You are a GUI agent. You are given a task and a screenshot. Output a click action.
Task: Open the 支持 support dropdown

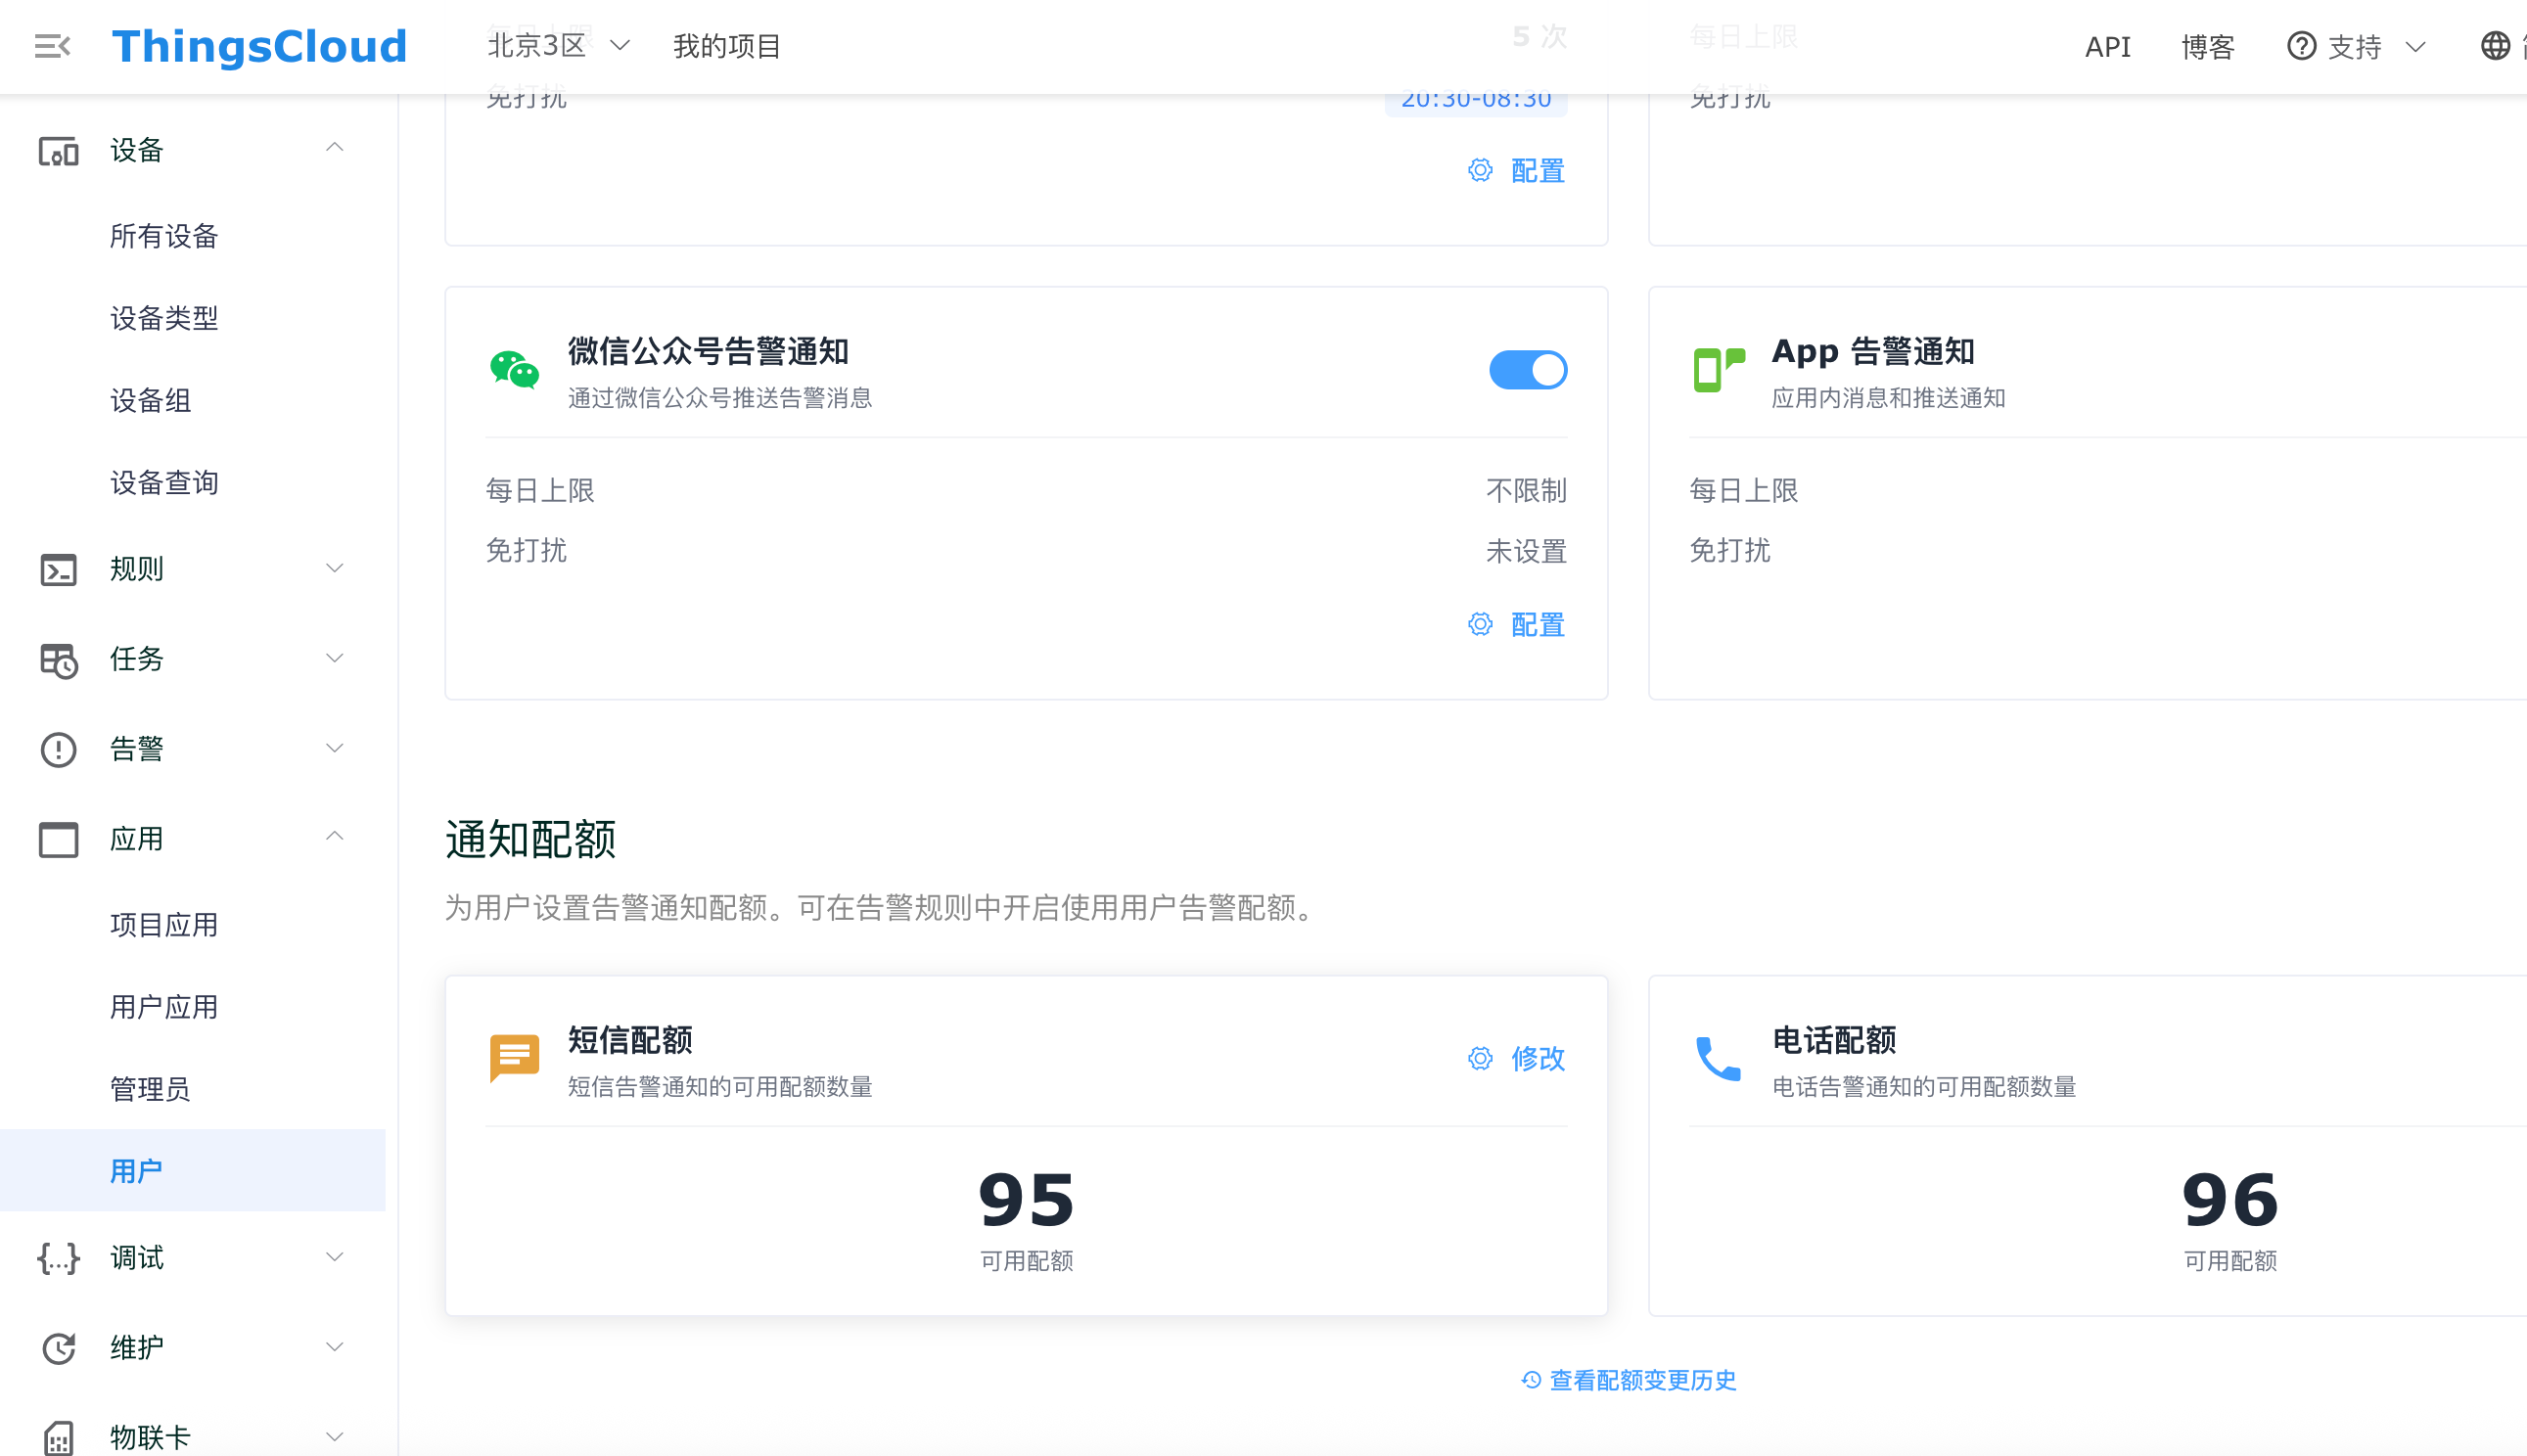point(2356,46)
